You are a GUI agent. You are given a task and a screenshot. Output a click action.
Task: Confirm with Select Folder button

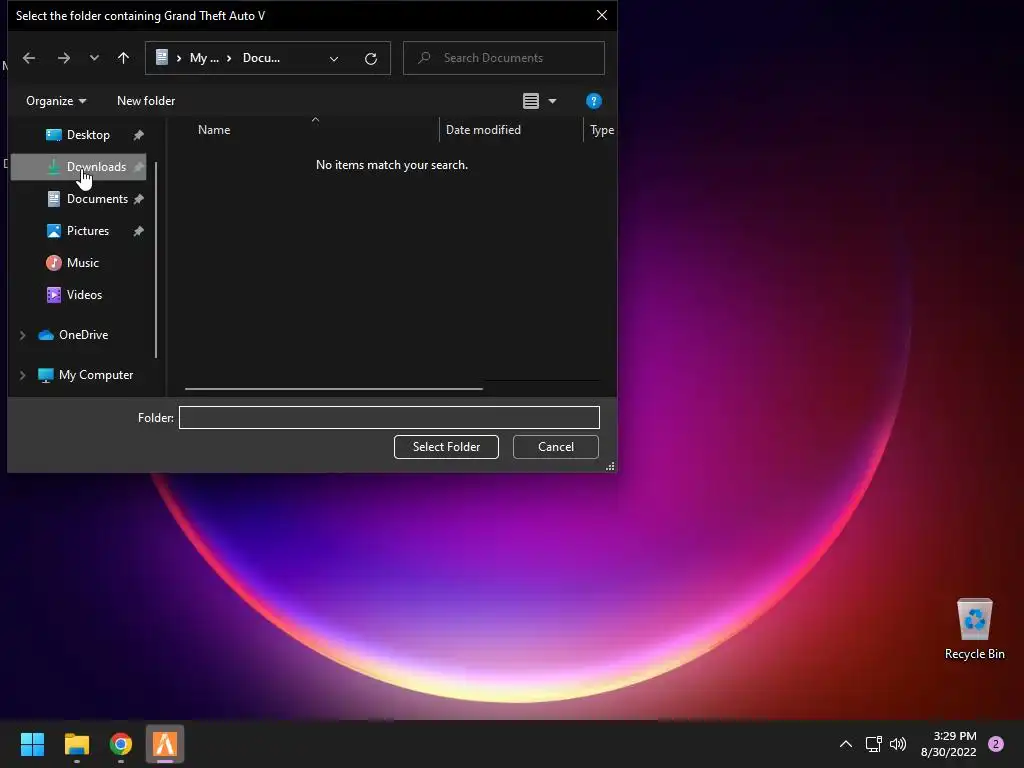point(446,447)
